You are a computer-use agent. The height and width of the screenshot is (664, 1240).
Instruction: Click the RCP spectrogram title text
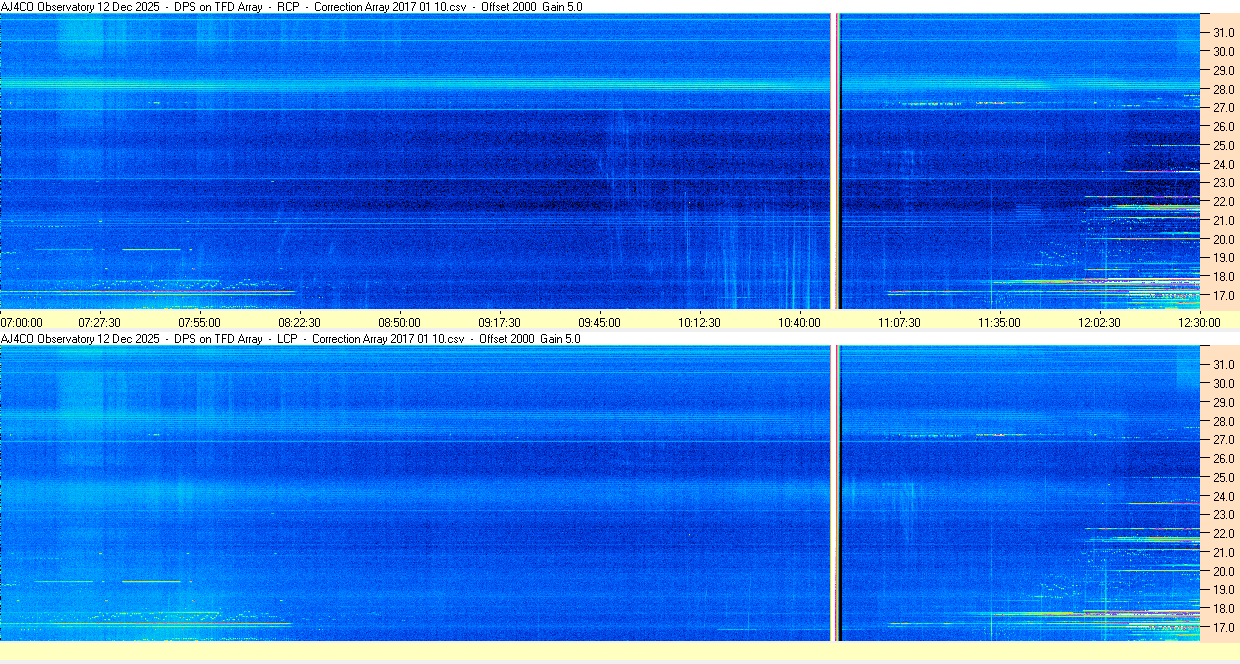click(x=292, y=7)
